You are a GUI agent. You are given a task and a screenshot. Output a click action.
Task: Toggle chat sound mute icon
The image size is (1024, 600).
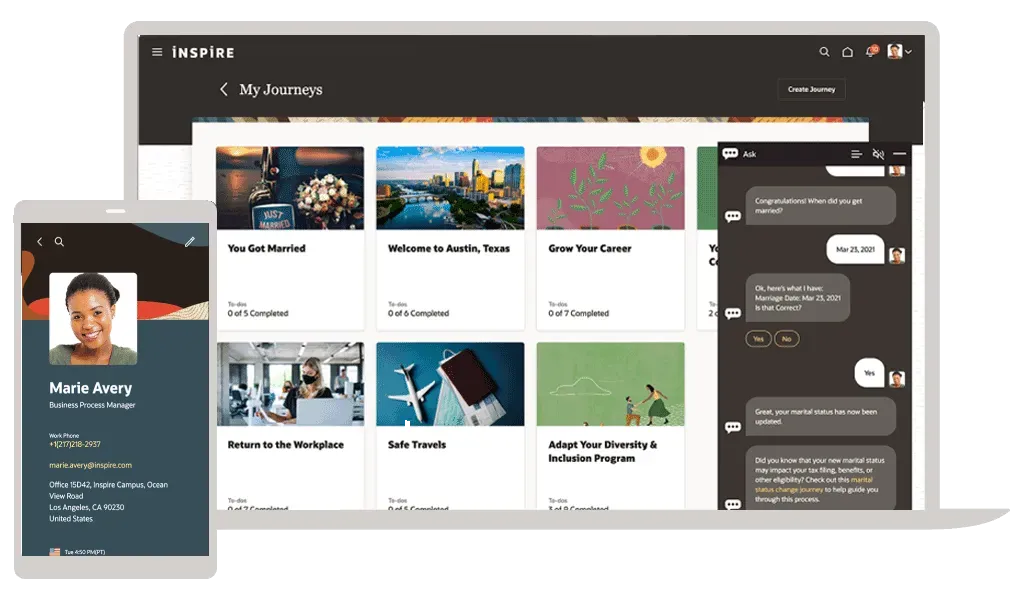point(878,154)
